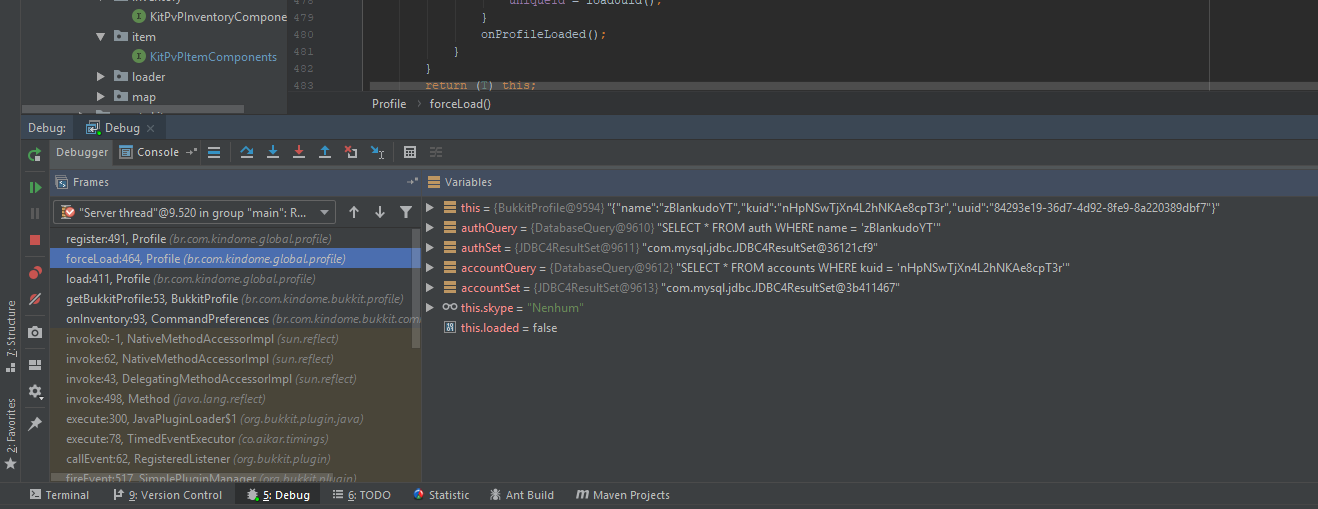
Task: Open KitPvPItemComponents in project tree
Action: pos(213,57)
